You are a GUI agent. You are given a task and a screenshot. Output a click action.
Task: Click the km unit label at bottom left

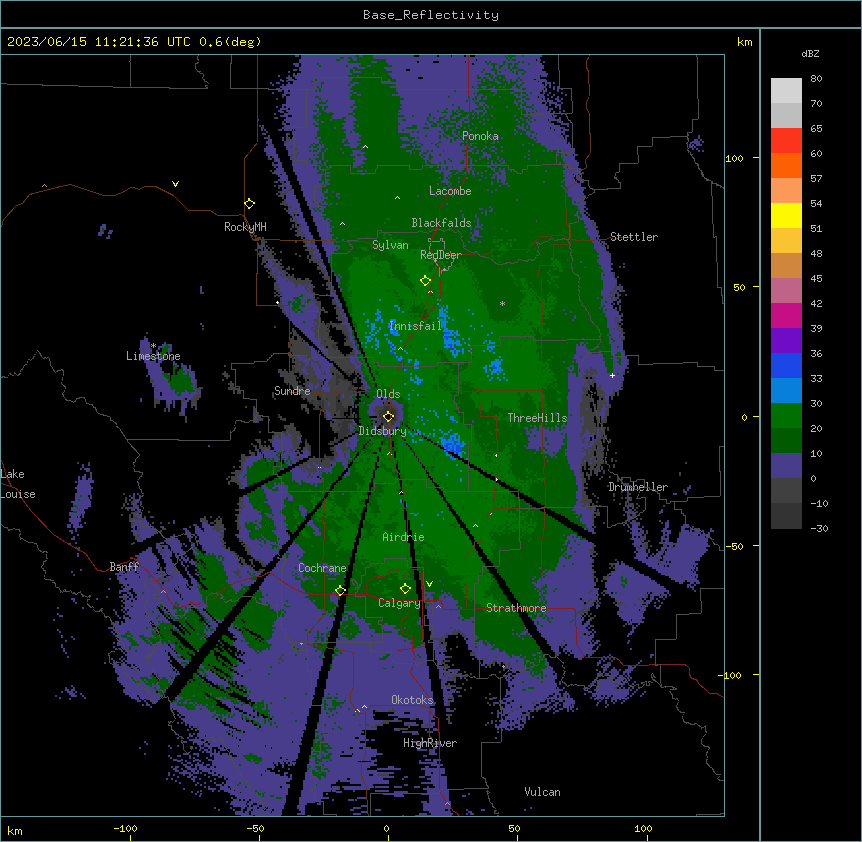click(15, 830)
